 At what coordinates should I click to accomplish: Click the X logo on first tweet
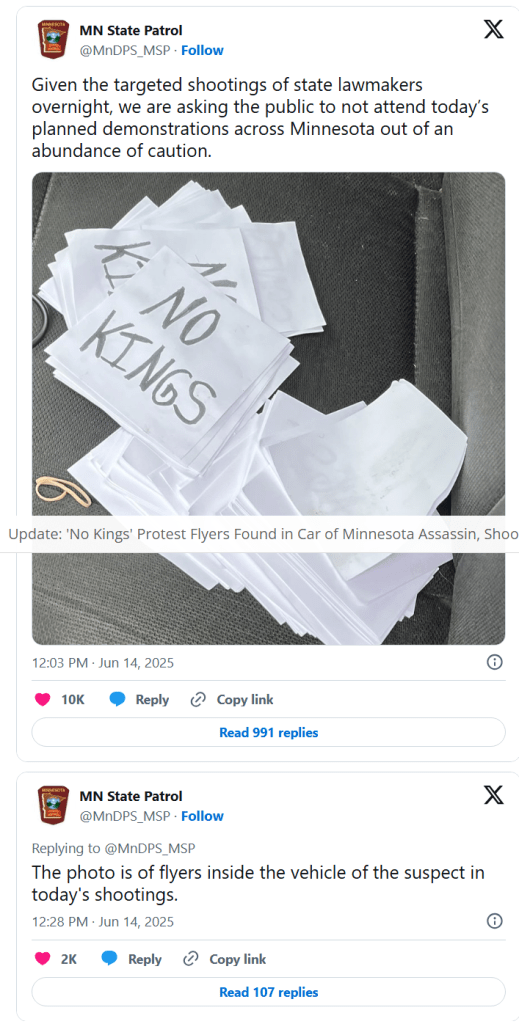coord(494,29)
